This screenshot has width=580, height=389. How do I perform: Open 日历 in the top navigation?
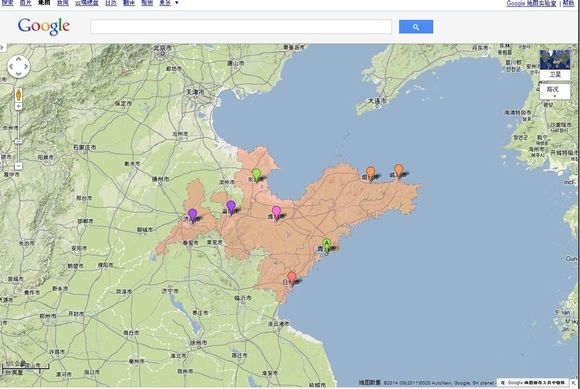(111, 3)
